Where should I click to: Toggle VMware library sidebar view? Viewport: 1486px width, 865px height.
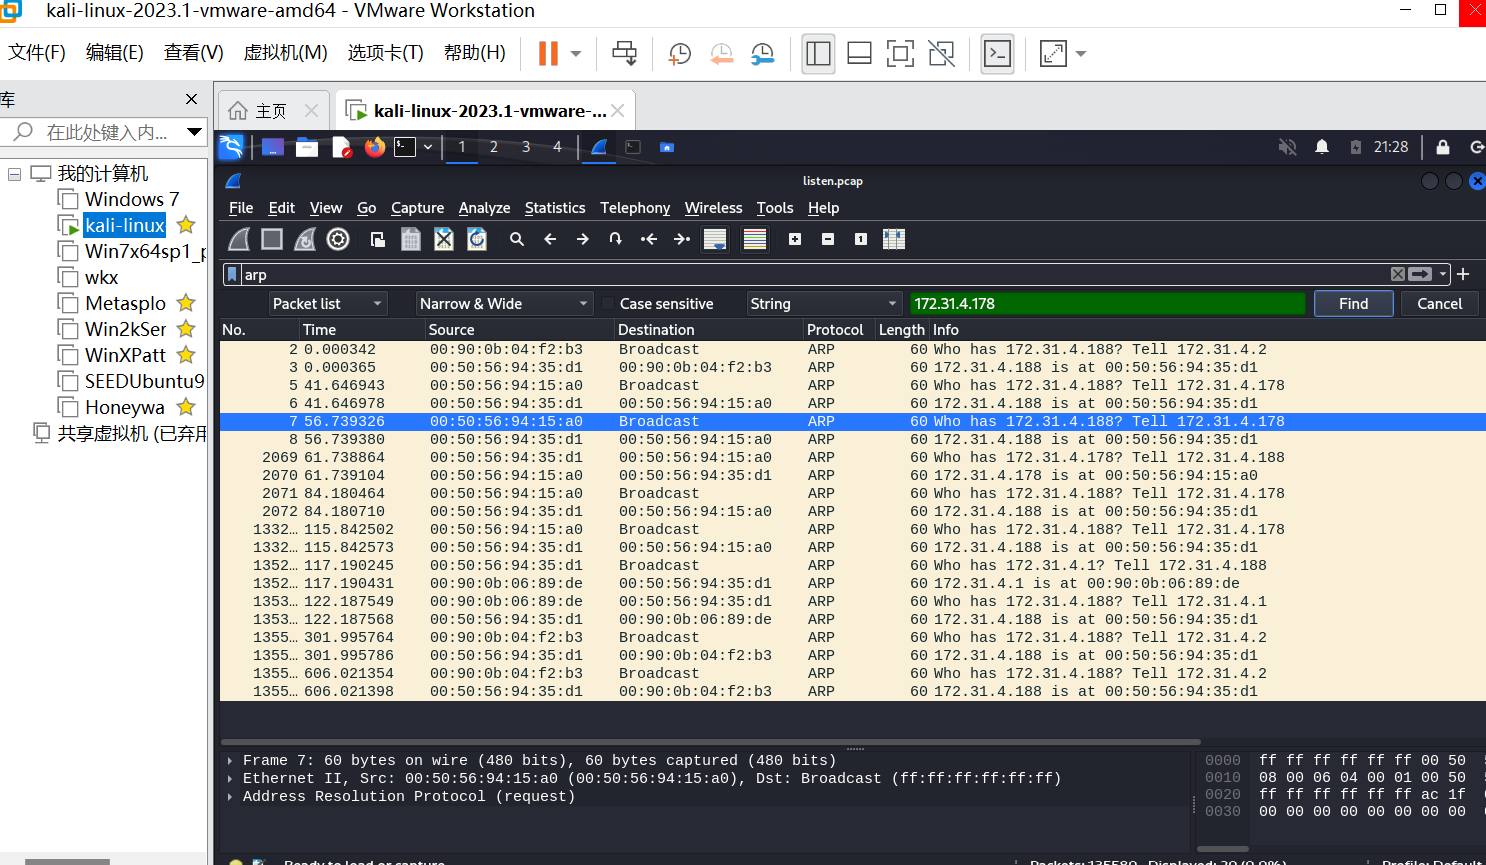(x=818, y=54)
